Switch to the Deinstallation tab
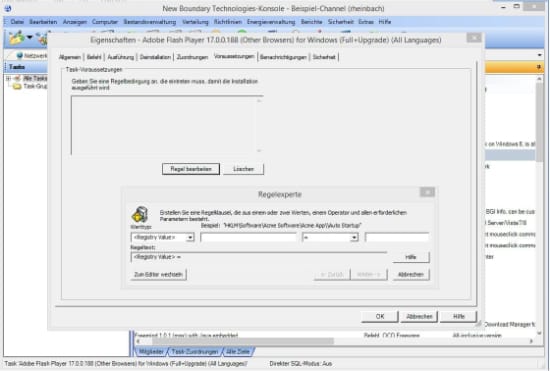This screenshot has height=371, width=550. (x=155, y=57)
